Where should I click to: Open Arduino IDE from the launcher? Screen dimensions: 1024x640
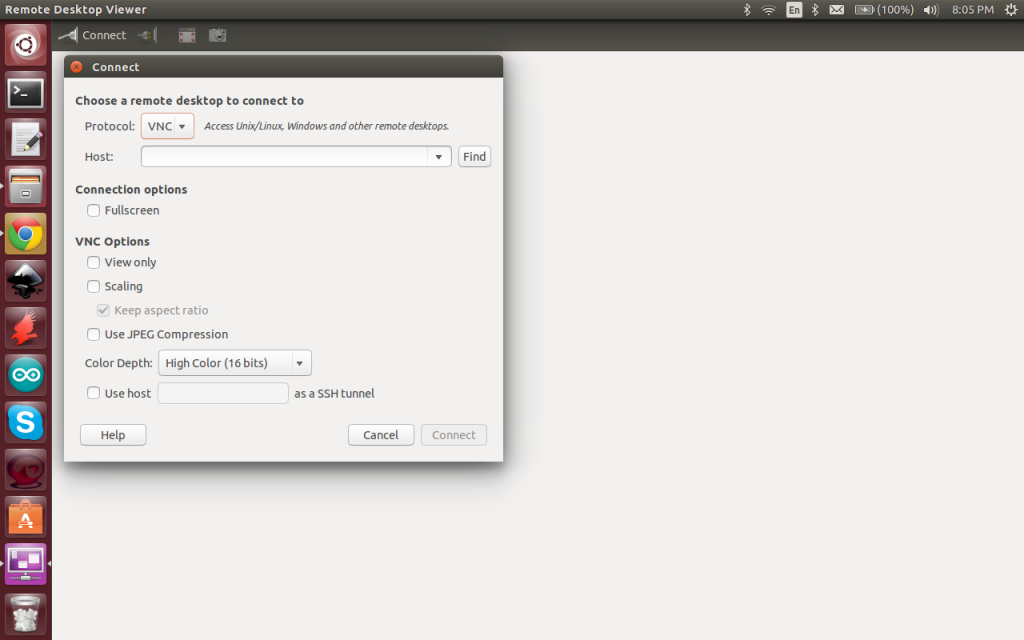click(26, 376)
